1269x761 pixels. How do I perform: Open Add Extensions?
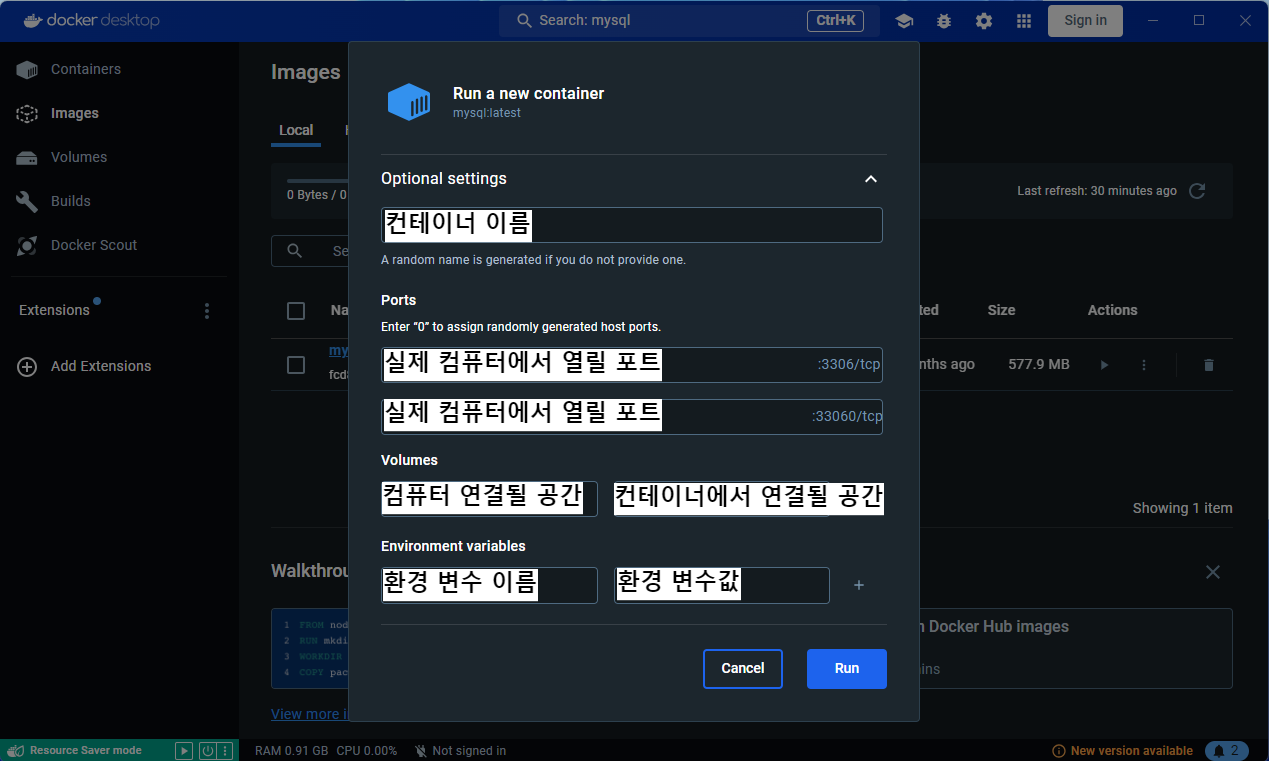[x=101, y=366]
